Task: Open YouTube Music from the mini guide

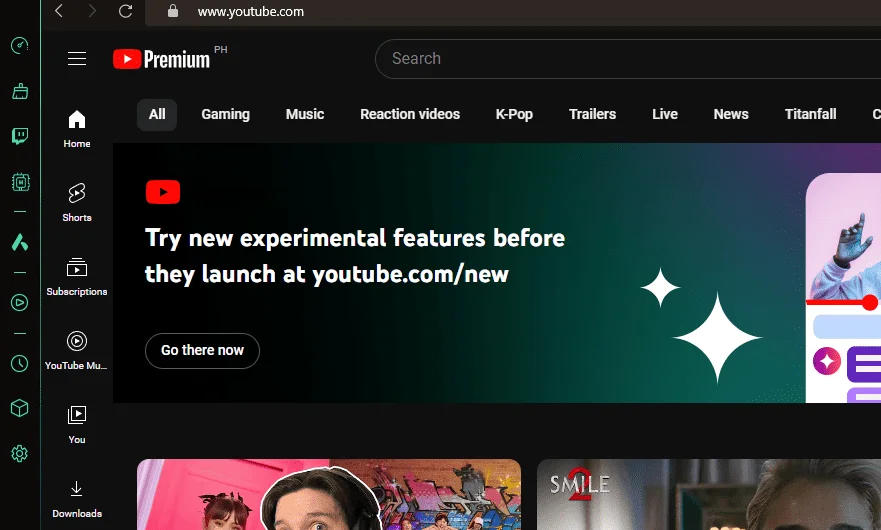Action: click(x=77, y=351)
